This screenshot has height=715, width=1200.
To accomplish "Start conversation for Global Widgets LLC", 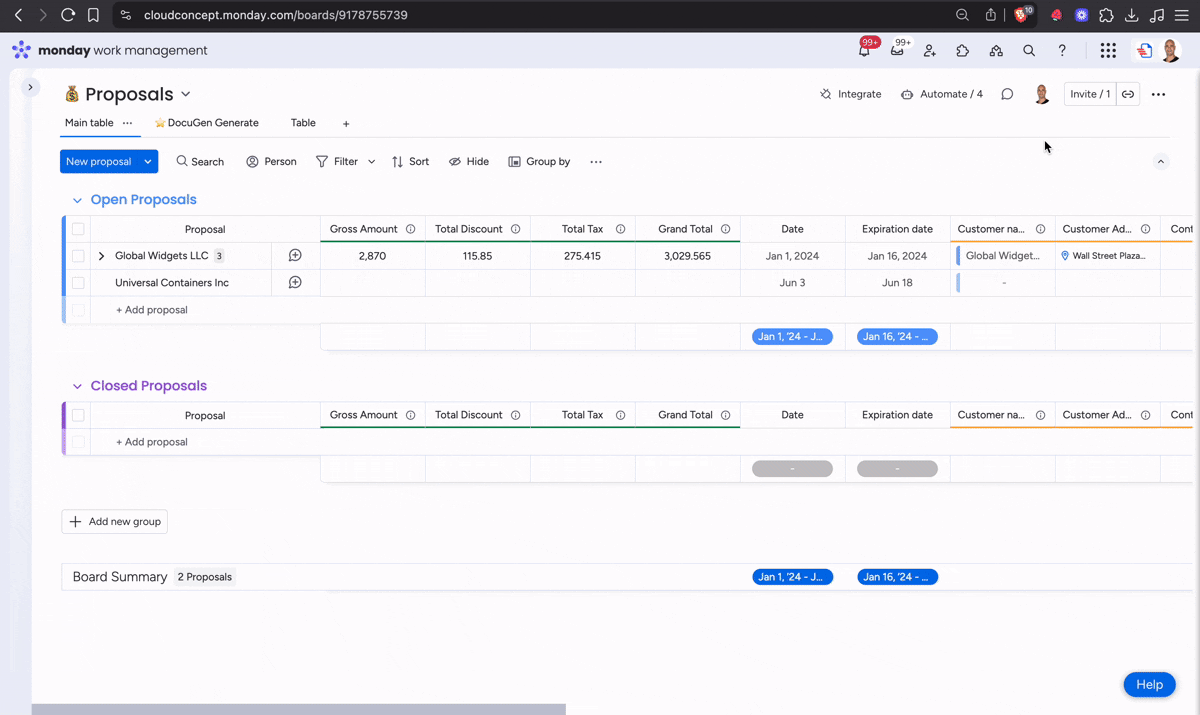I will click(295, 256).
